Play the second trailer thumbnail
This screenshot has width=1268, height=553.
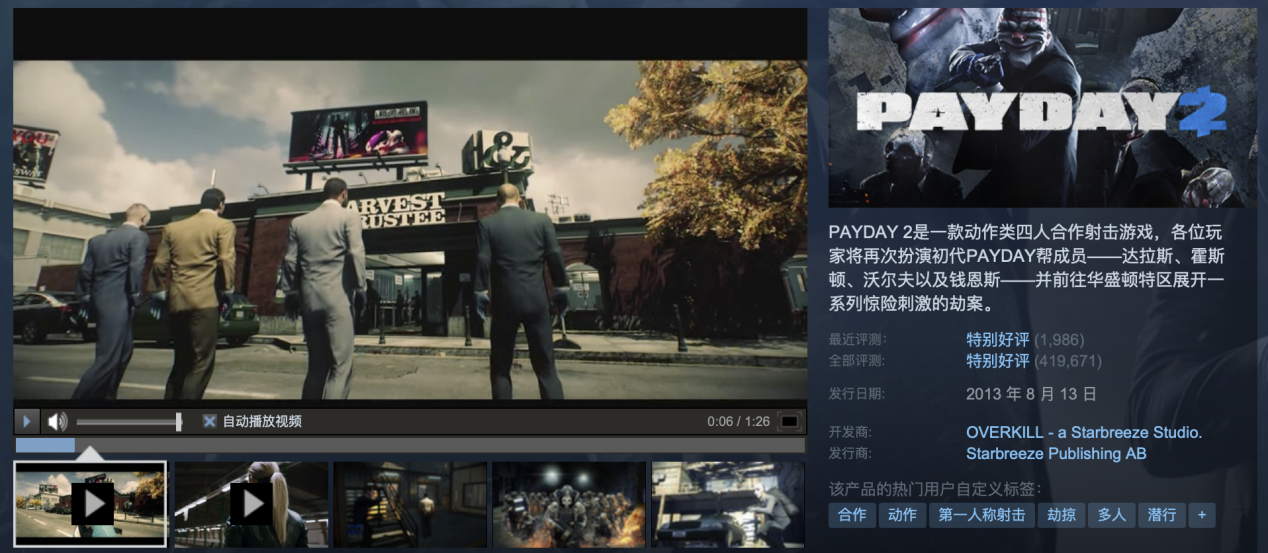coord(250,504)
